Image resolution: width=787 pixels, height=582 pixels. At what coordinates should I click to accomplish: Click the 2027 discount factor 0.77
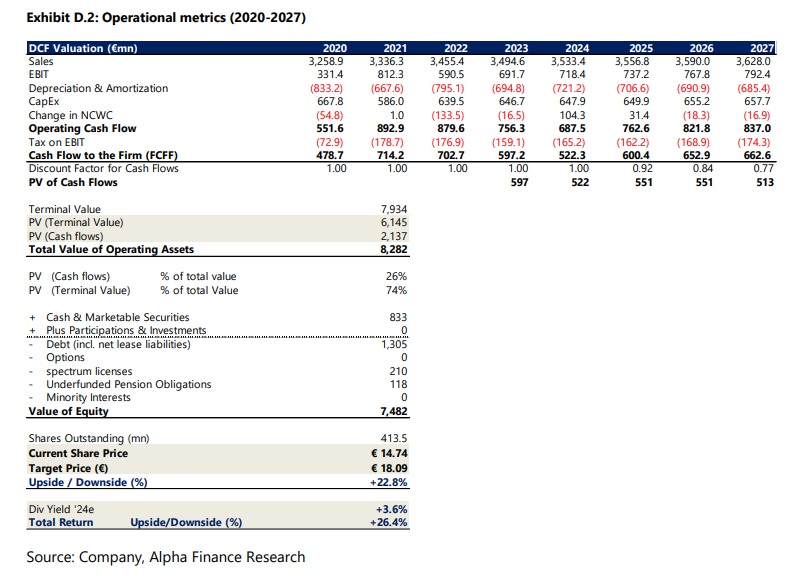click(x=763, y=169)
